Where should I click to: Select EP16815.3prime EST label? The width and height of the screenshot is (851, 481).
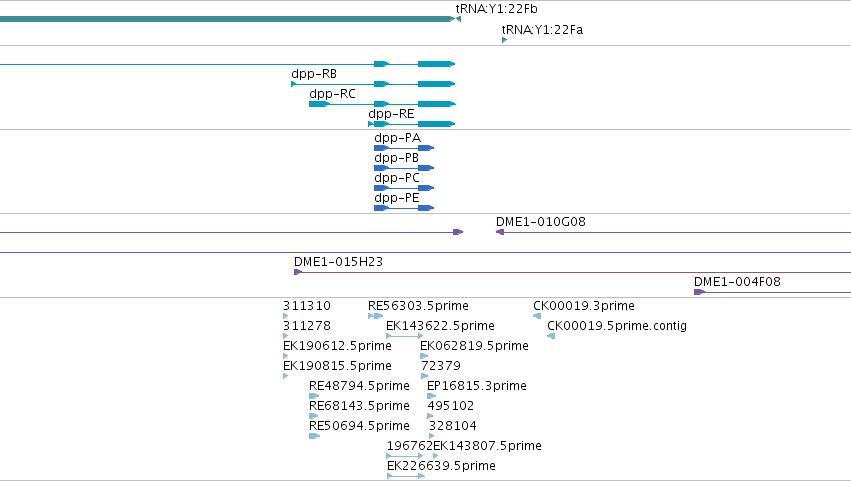[x=477, y=387]
